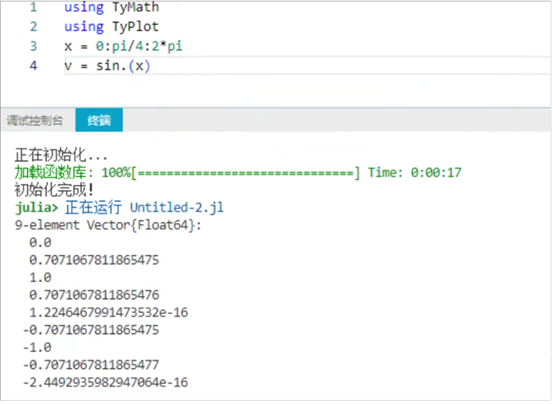Click output value -2.4492935982947064e-16
This screenshot has width=553, height=404.
click(x=105, y=382)
